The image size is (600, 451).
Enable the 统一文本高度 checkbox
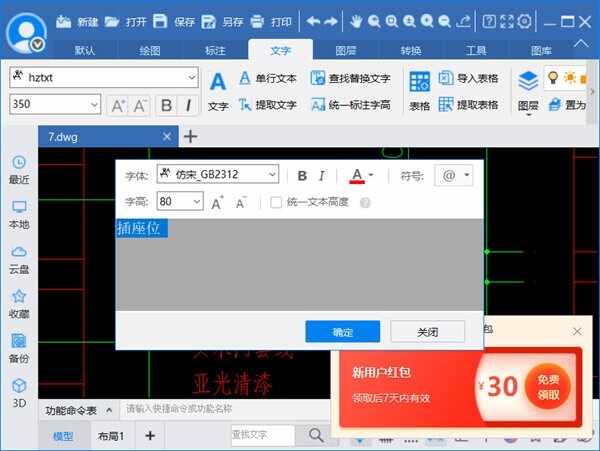point(276,202)
